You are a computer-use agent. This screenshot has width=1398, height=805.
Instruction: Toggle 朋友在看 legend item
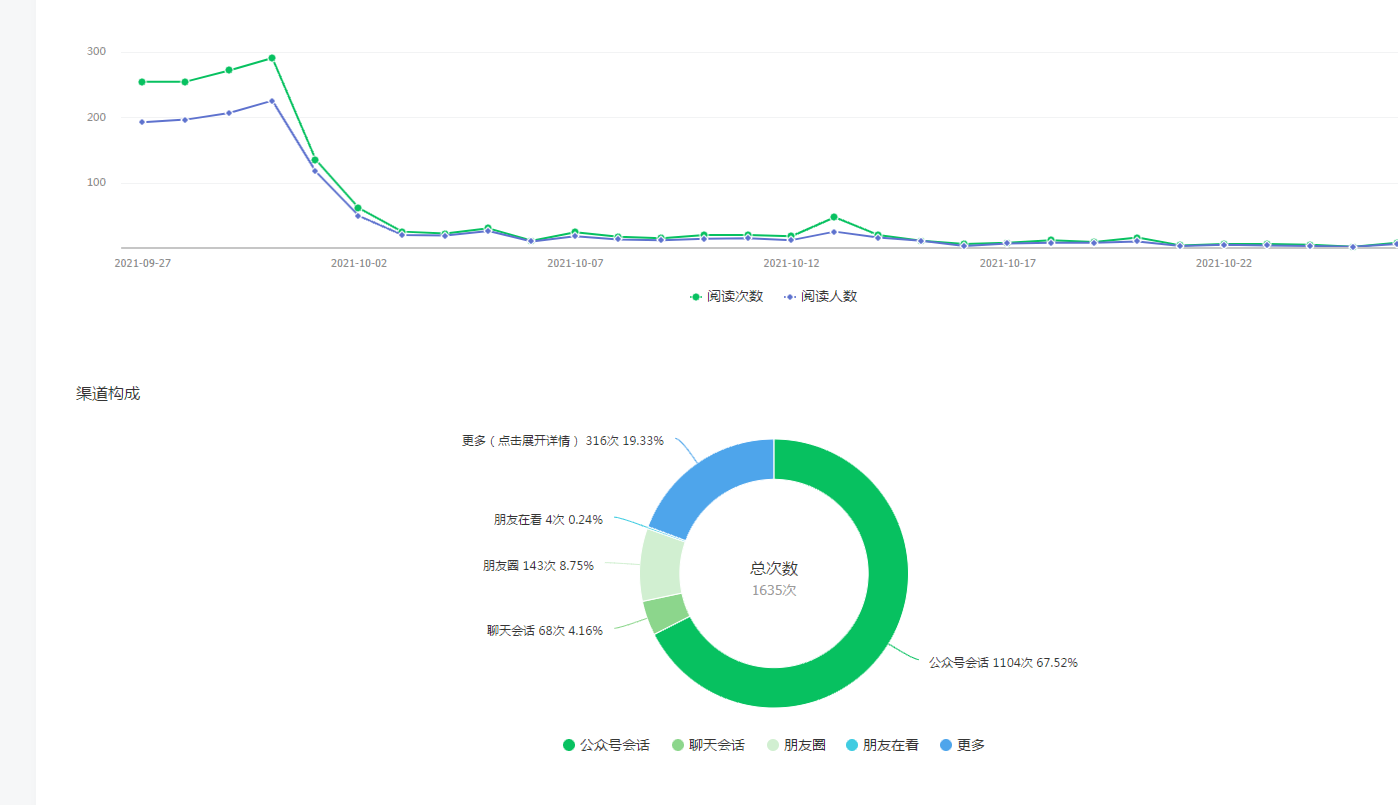click(x=881, y=745)
